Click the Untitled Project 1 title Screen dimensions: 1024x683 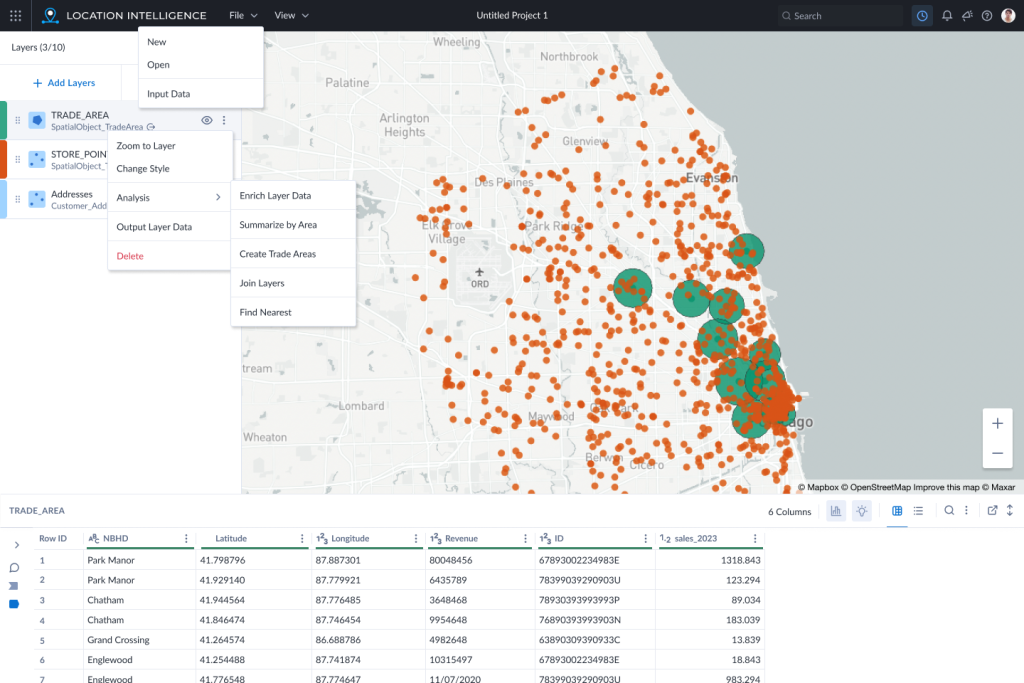click(512, 16)
